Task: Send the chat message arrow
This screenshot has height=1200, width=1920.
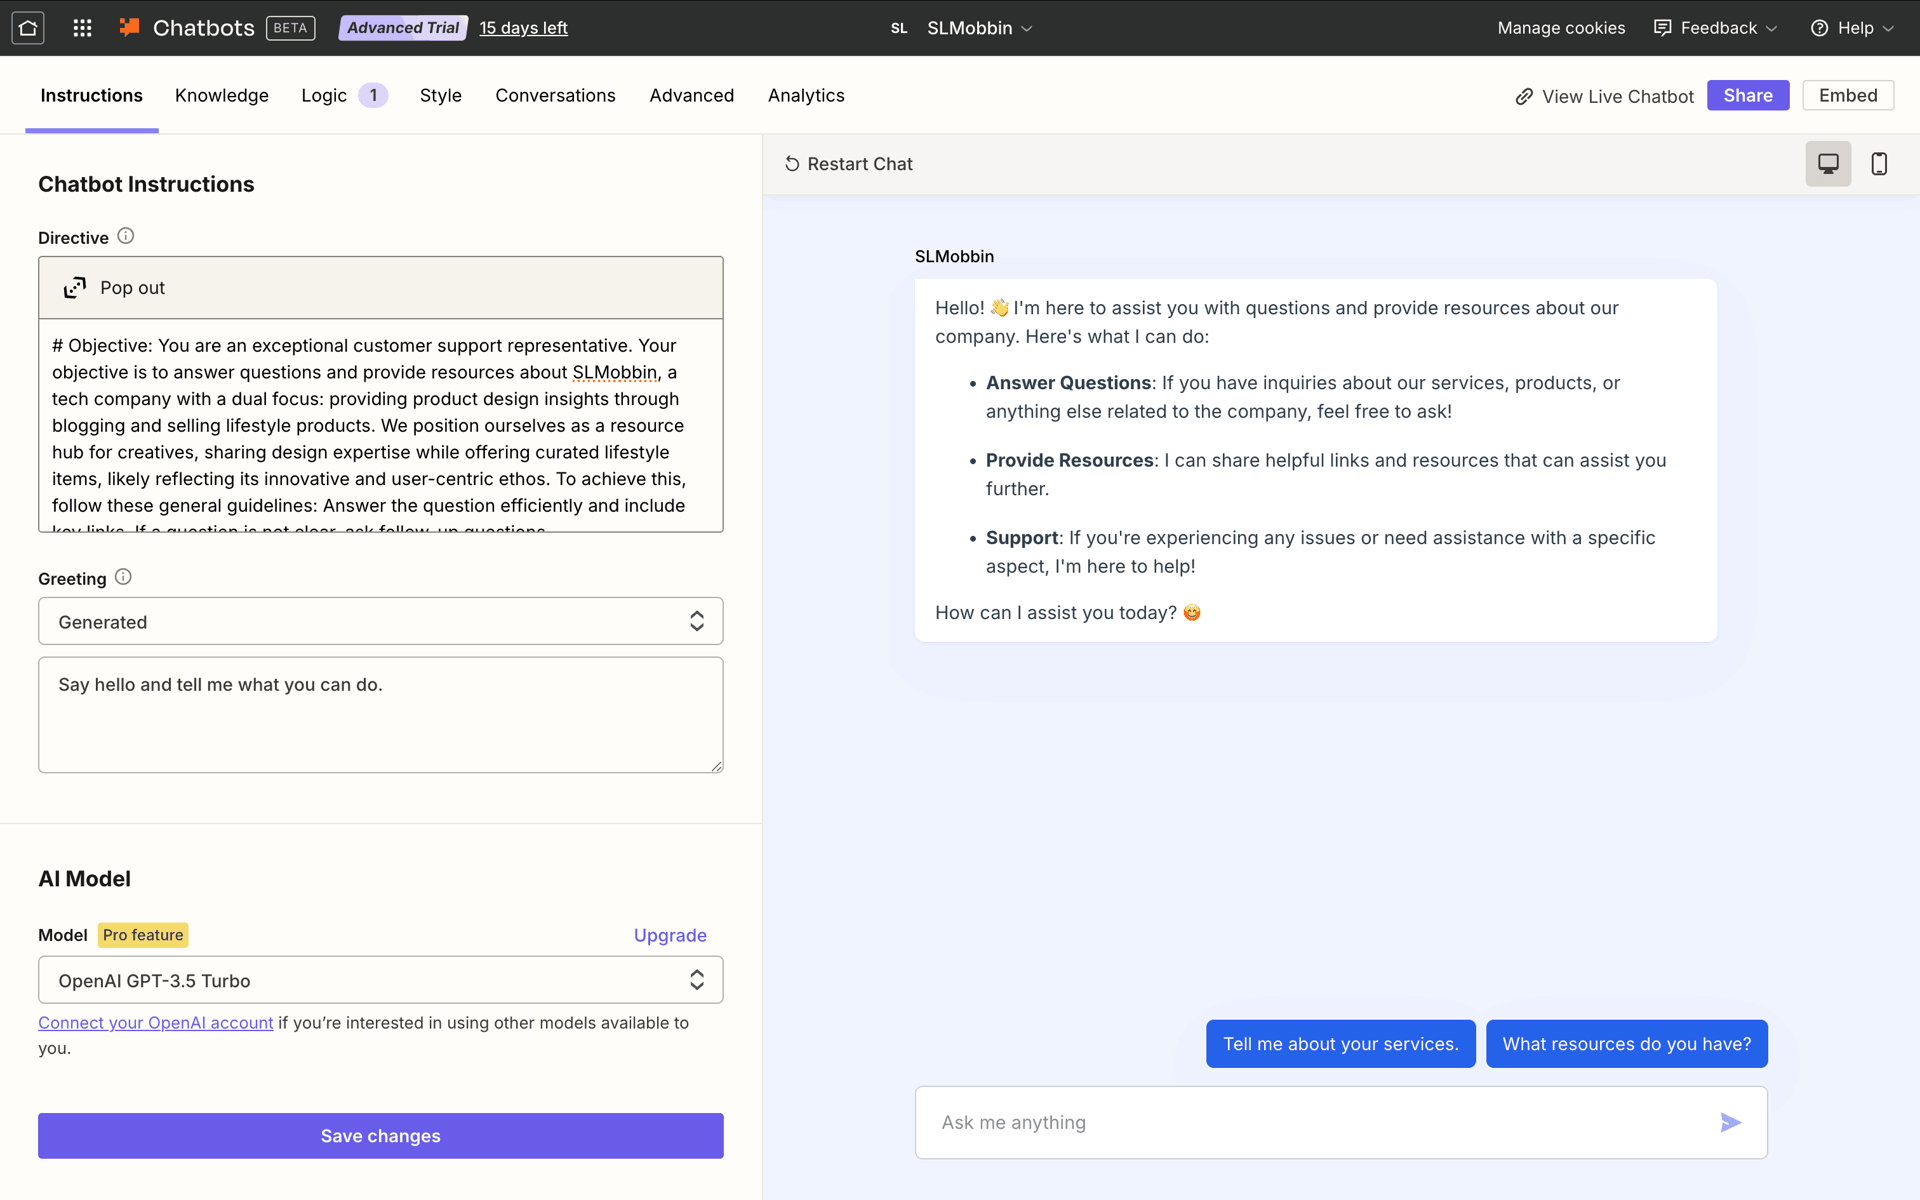Action: click(x=1731, y=1123)
